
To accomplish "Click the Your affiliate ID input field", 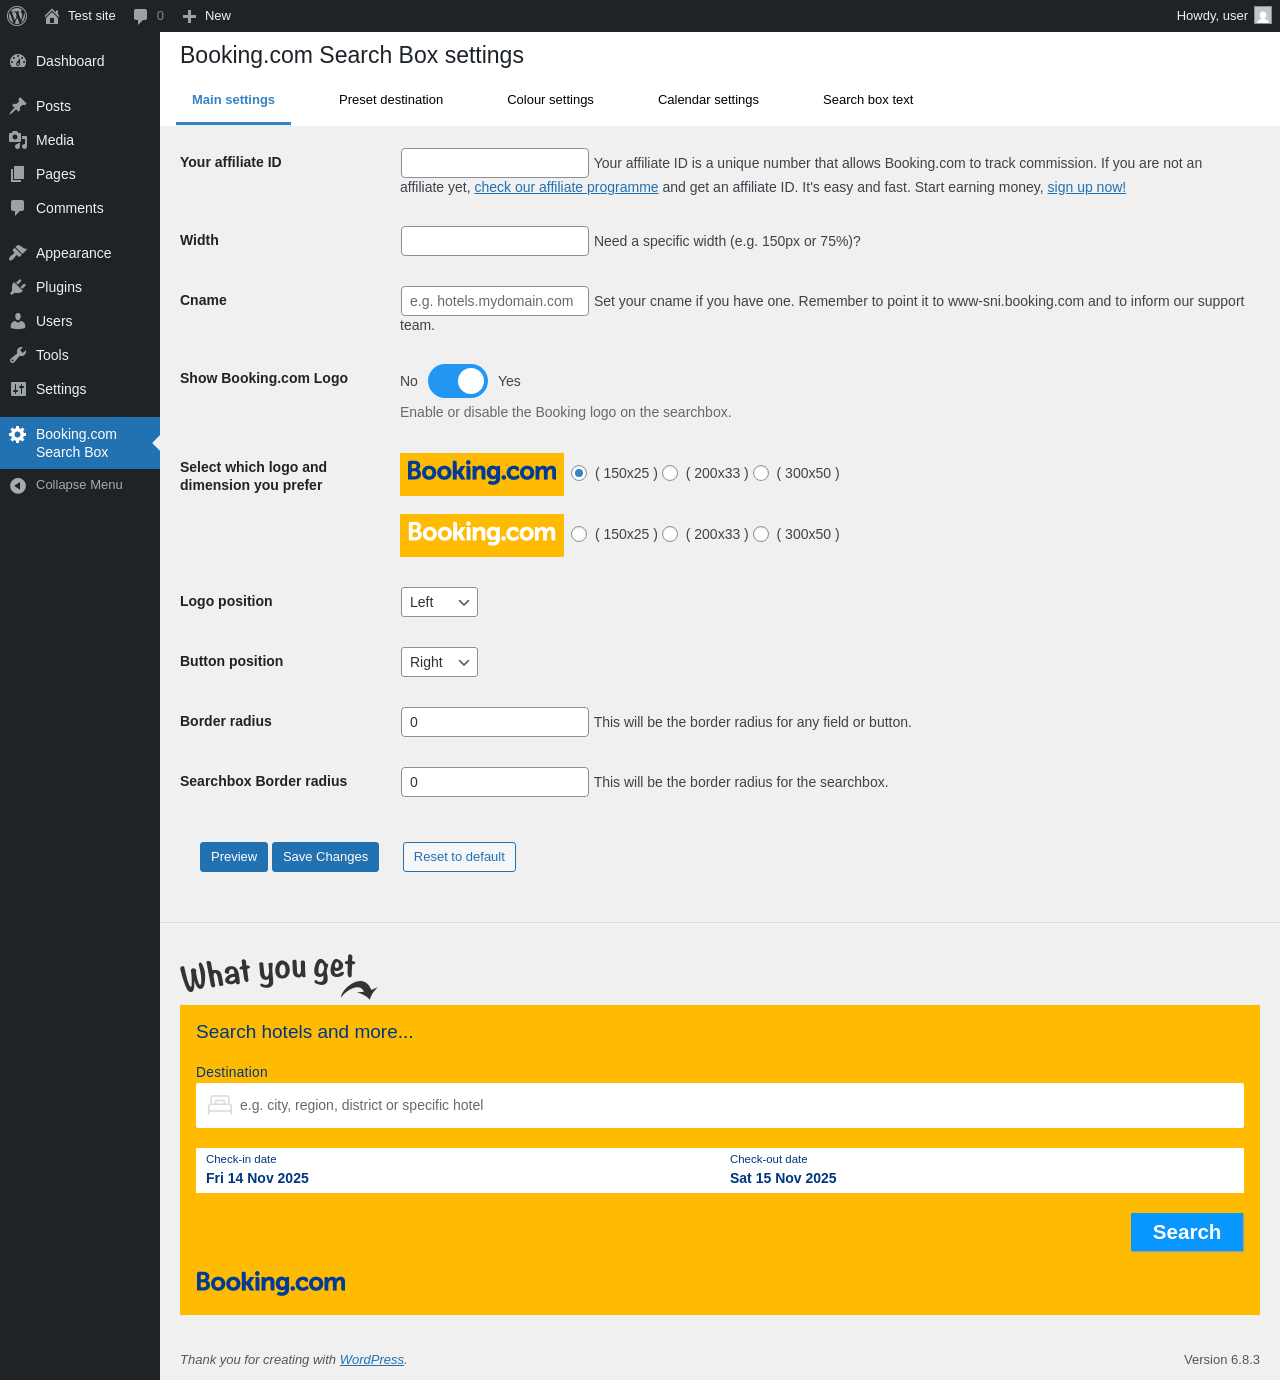I will tap(495, 163).
